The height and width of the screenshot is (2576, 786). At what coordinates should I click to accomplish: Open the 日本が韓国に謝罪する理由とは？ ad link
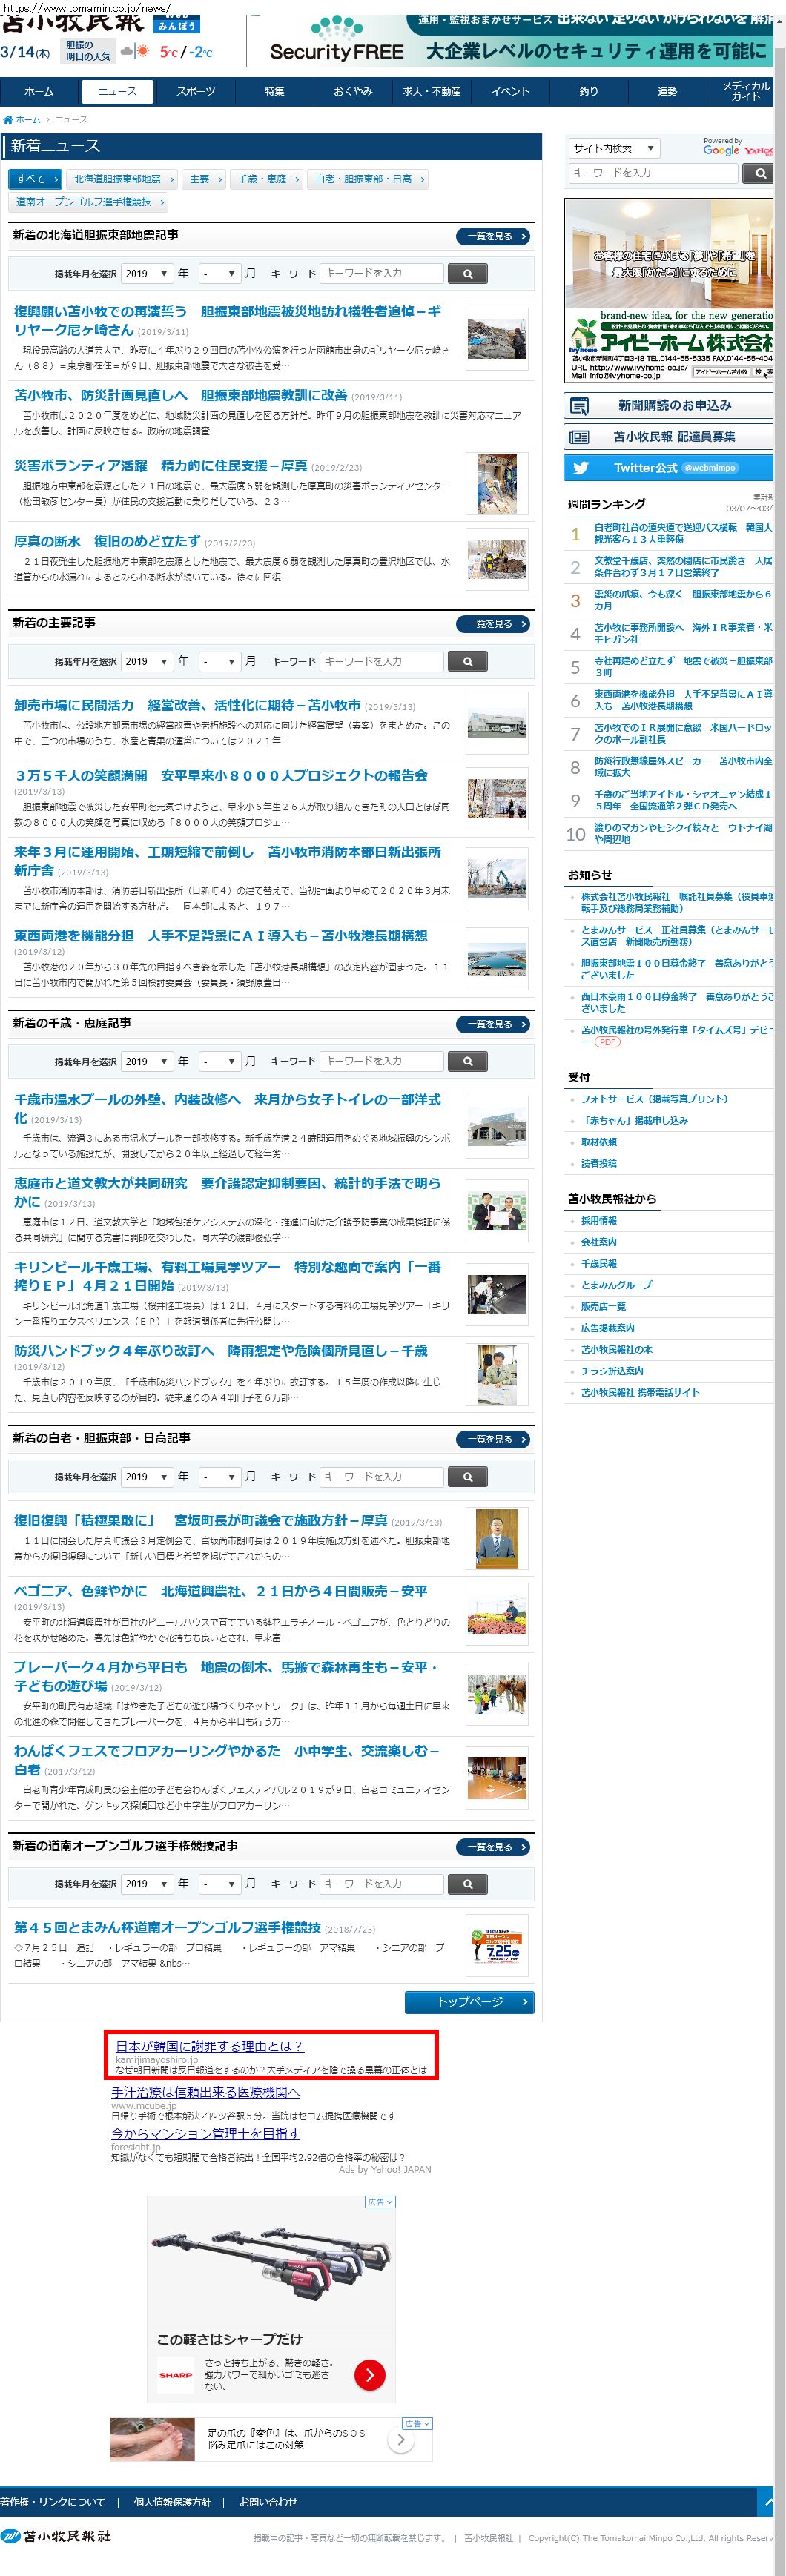(x=209, y=2045)
